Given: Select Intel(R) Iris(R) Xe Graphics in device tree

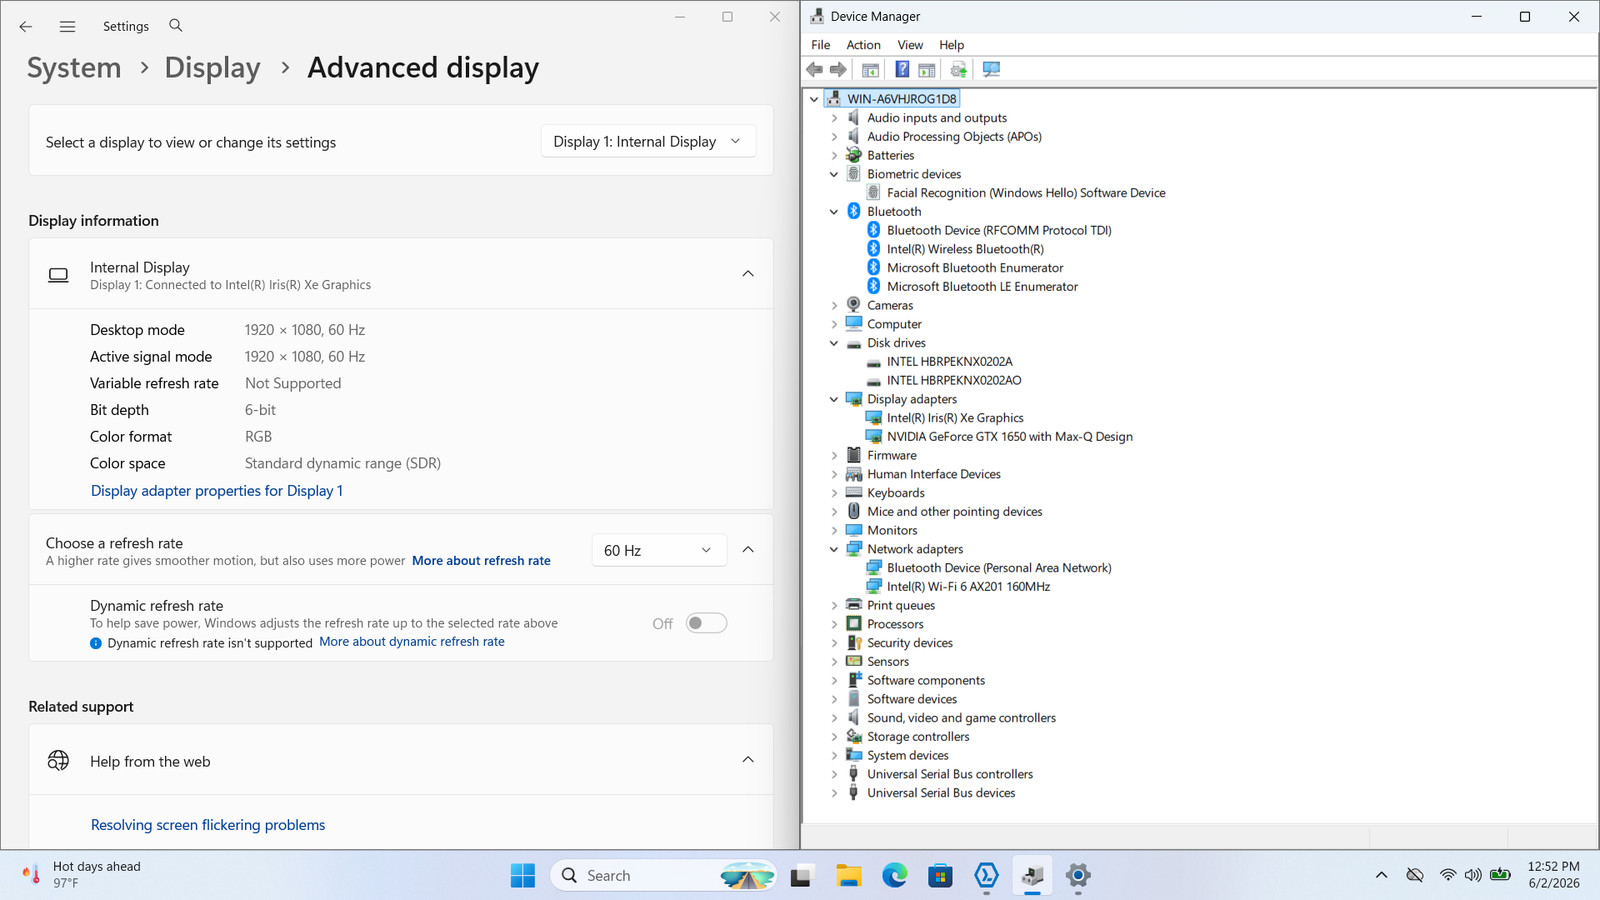Looking at the screenshot, I should [x=955, y=418].
